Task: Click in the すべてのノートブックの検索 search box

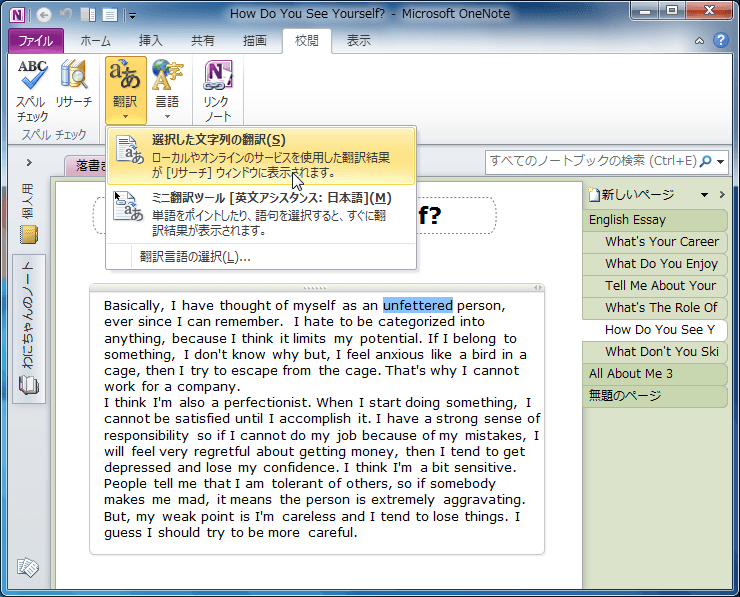Action: click(x=593, y=162)
